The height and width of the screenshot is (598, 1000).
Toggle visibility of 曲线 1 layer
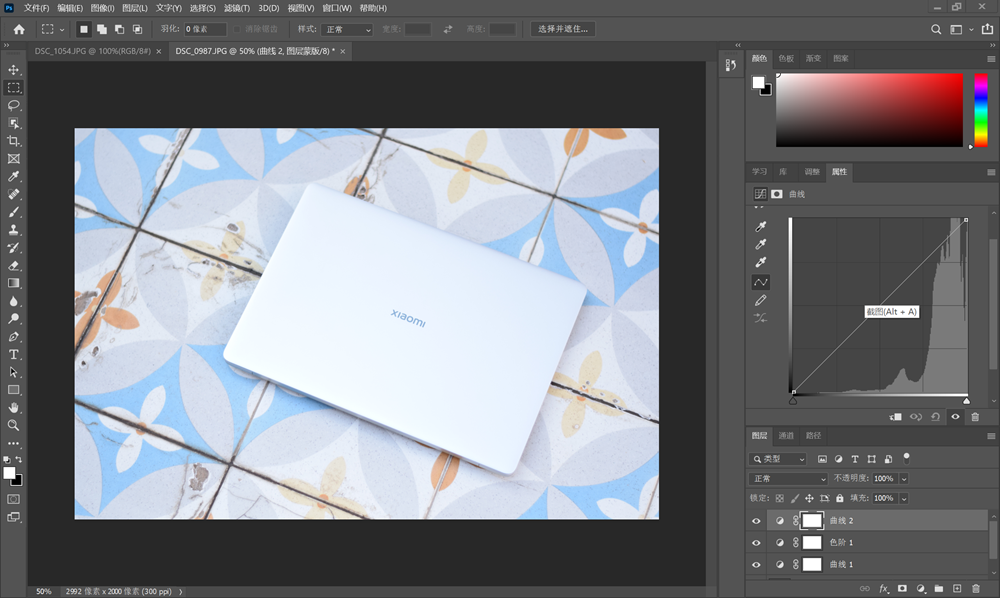[756, 564]
